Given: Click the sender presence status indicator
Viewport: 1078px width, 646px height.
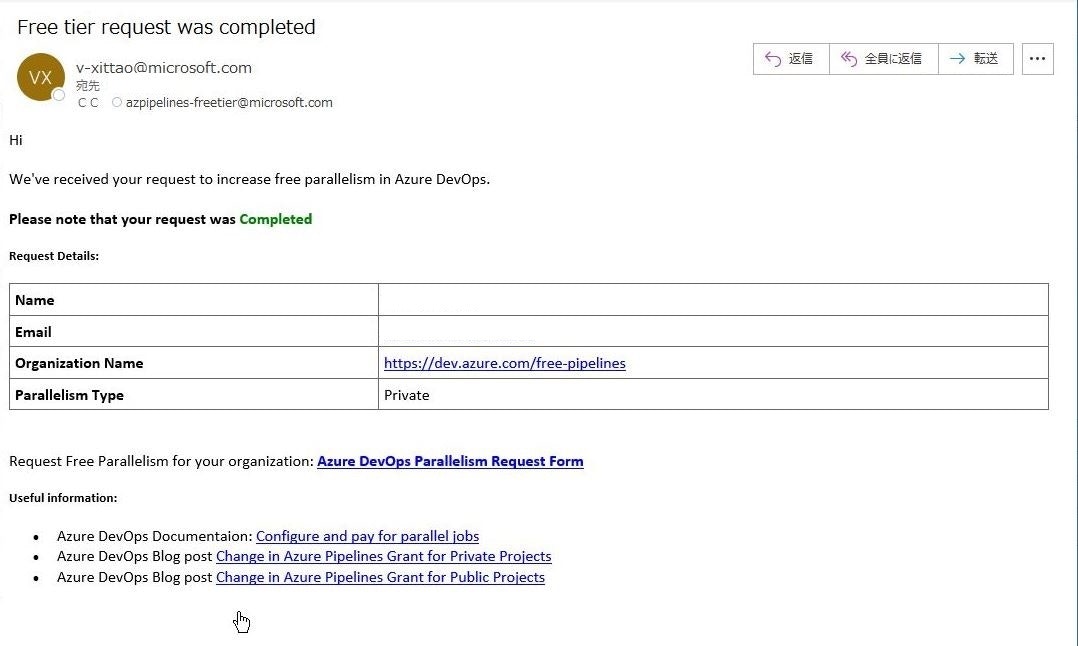Looking at the screenshot, I should click(59, 96).
